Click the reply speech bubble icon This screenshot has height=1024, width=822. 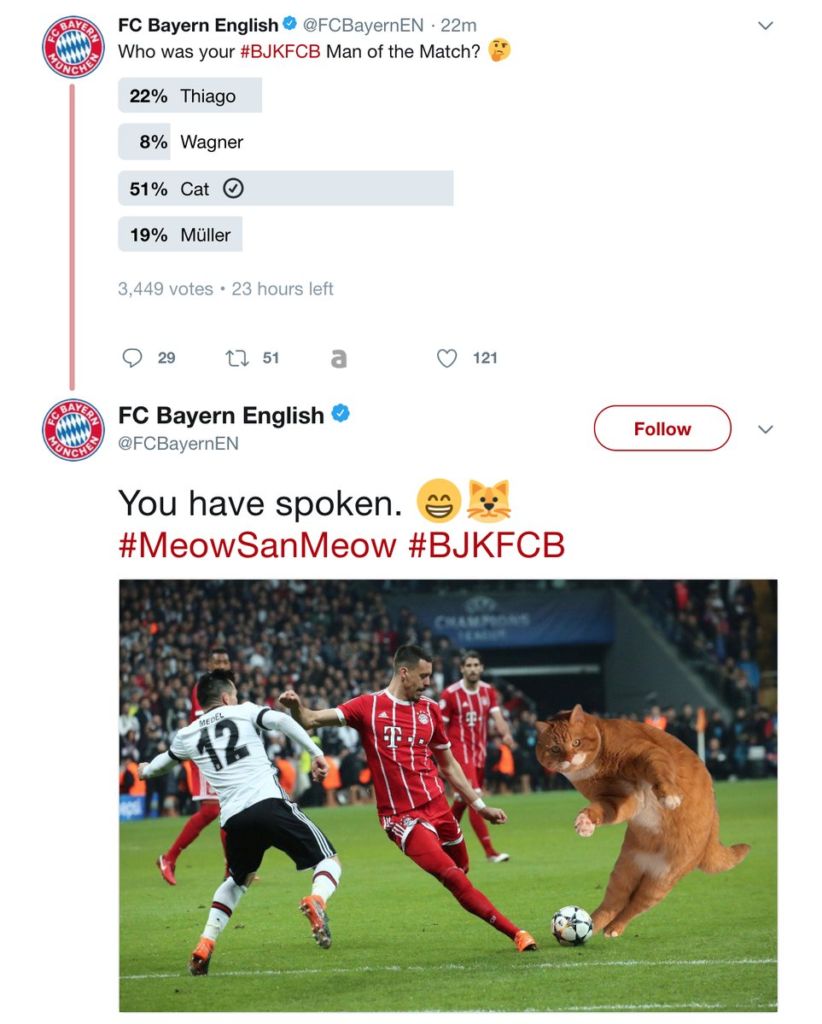(132, 358)
